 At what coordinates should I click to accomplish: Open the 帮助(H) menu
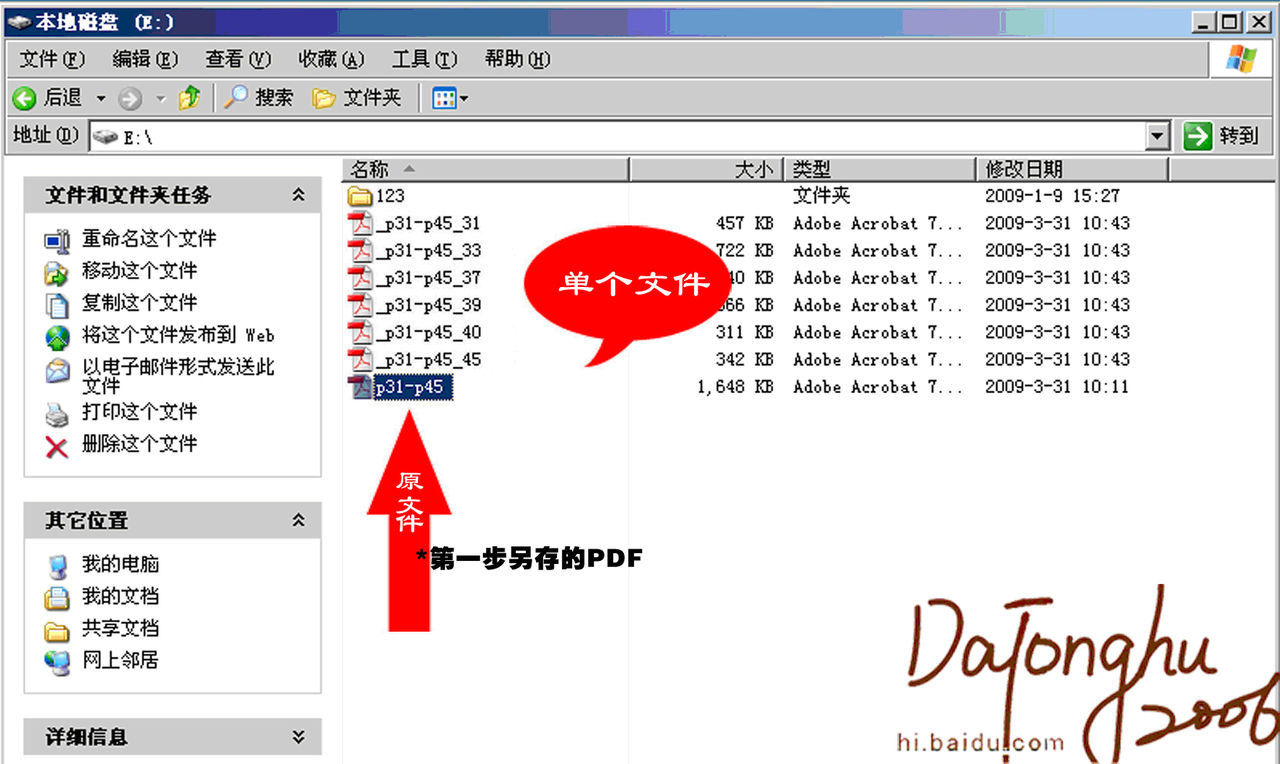(x=517, y=59)
